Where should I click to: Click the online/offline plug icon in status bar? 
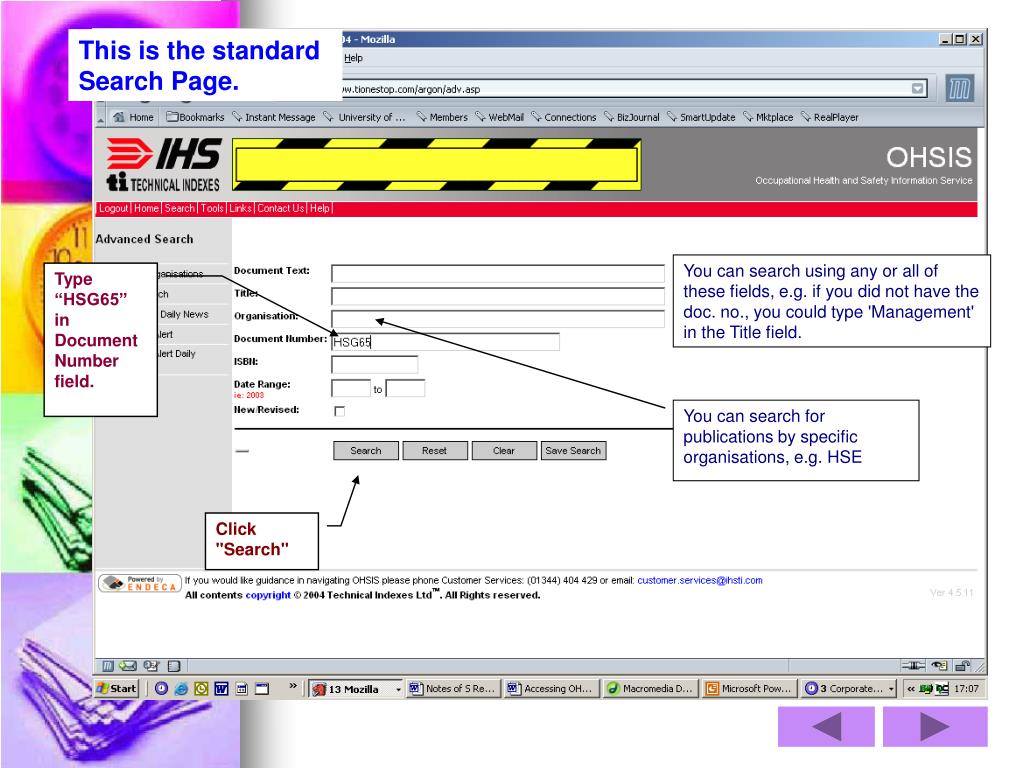pyautogui.click(x=914, y=665)
